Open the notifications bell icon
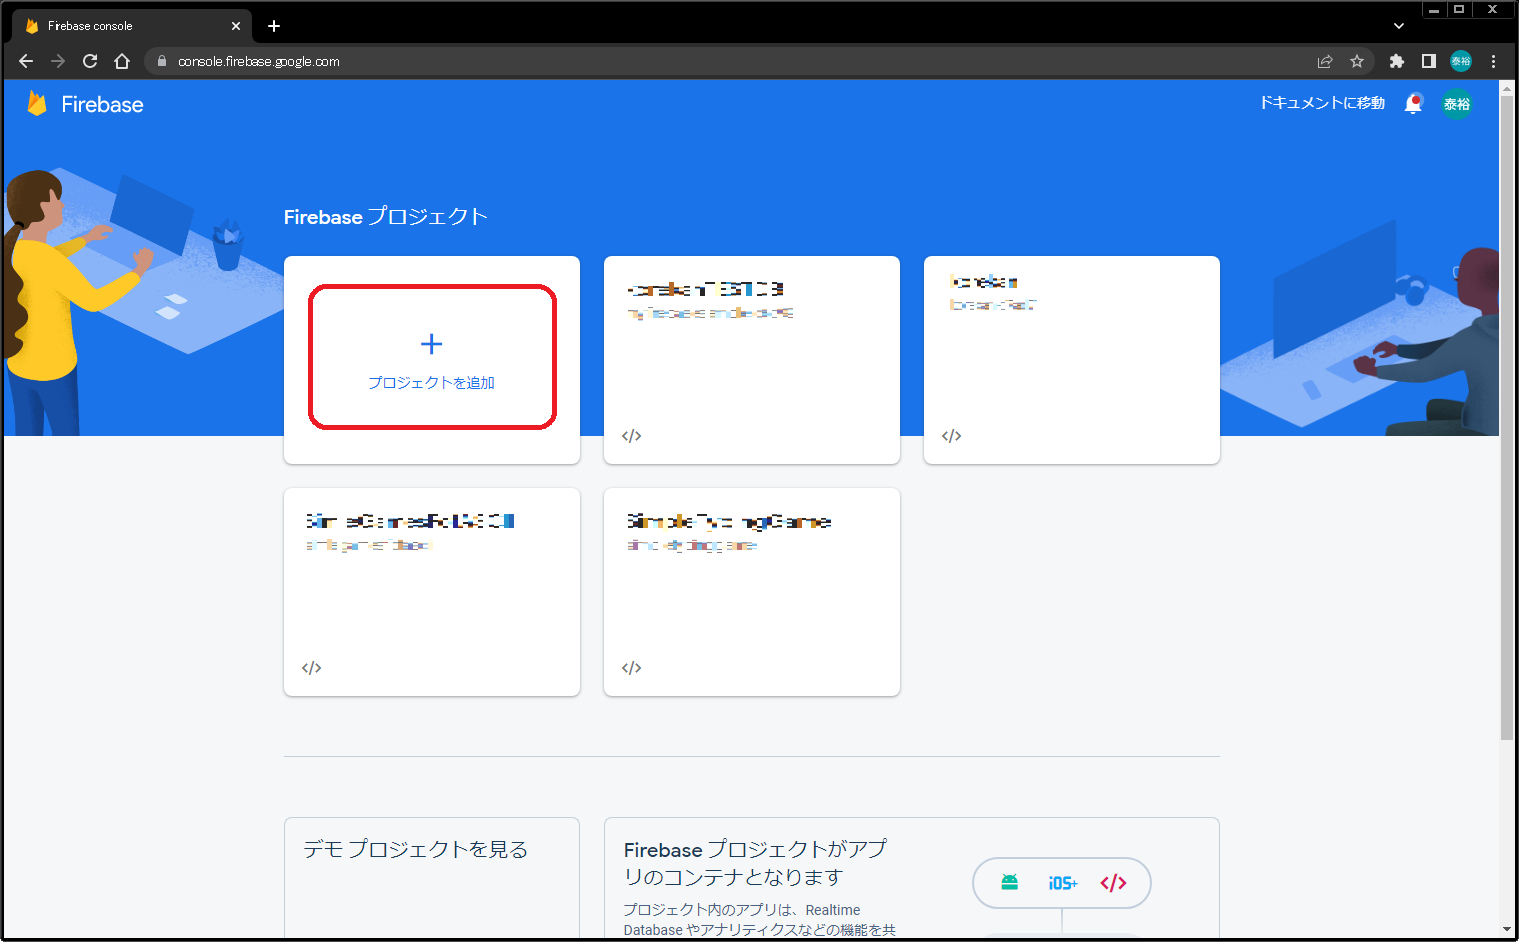The width and height of the screenshot is (1519, 942). pos(1413,103)
